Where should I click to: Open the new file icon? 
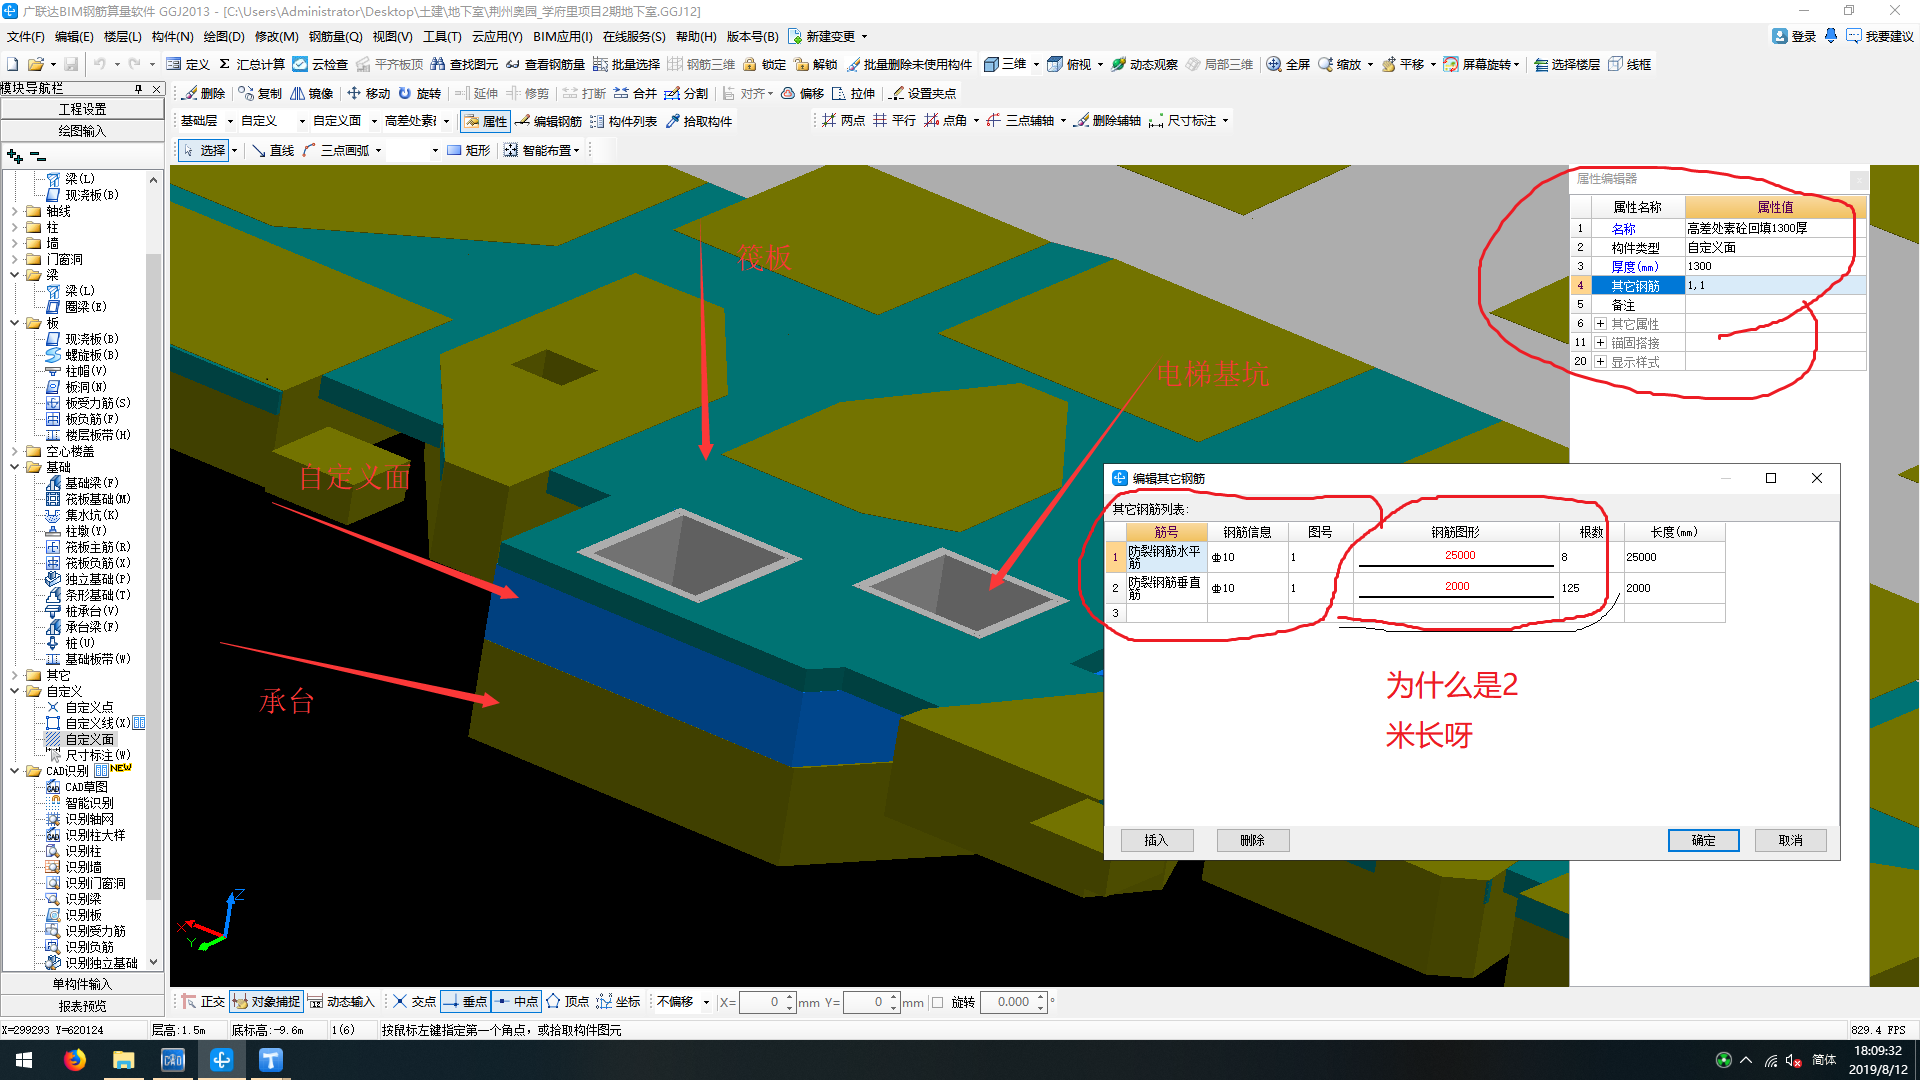[x=12, y=64]
